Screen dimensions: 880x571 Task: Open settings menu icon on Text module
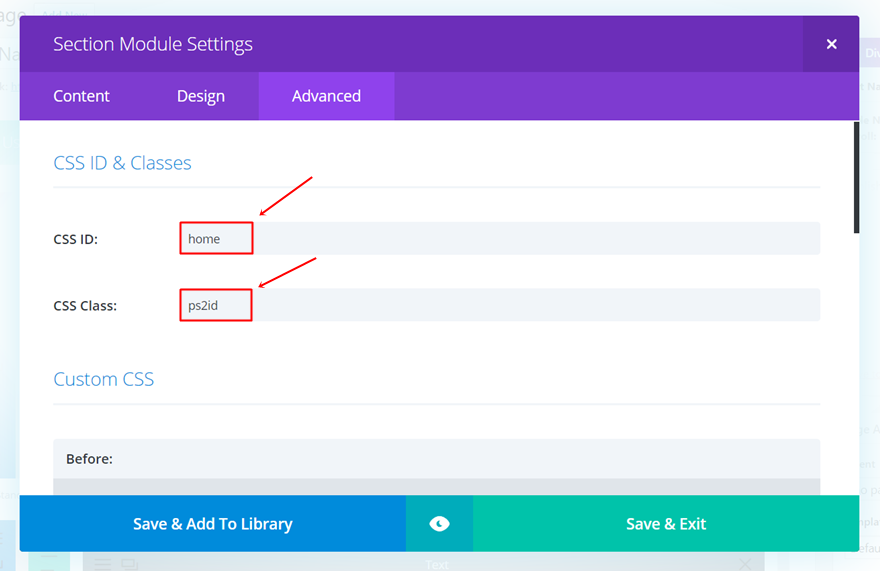coord(103,564)
